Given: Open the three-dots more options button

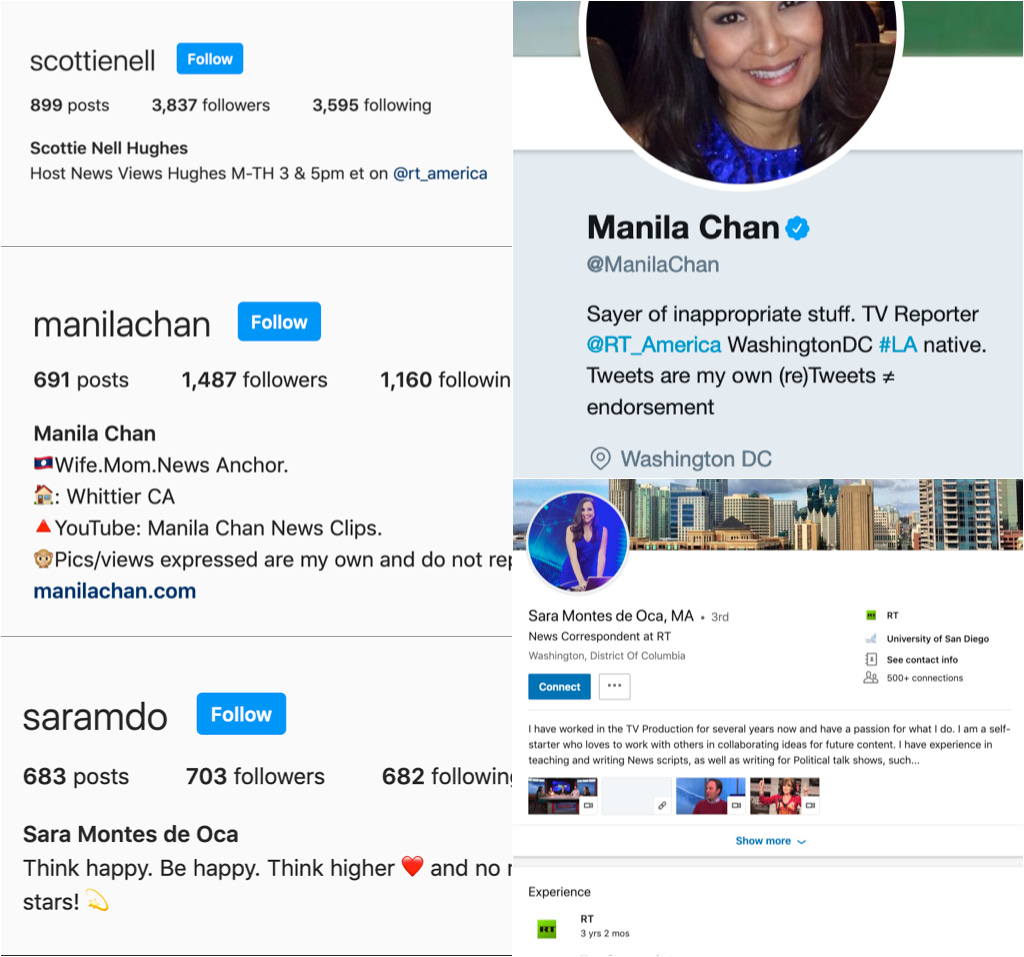Looking at the screenshot, I should pos(615,687).
